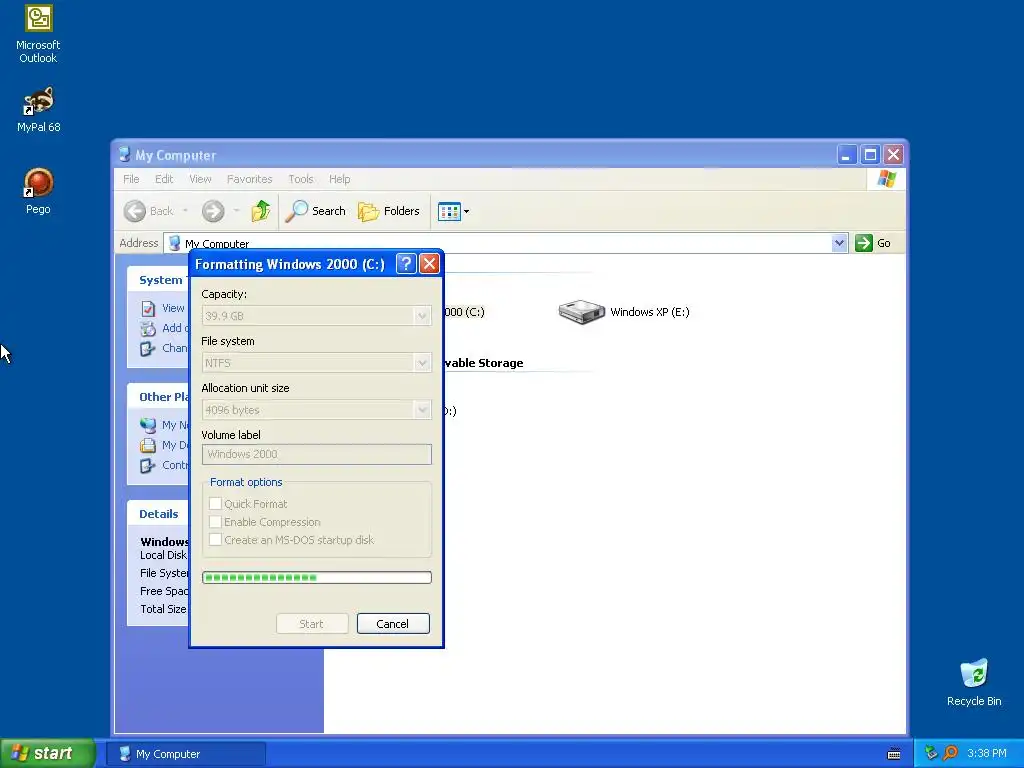Click the orange magnifier tray icon
The image size is (1024, 768).
950,753
